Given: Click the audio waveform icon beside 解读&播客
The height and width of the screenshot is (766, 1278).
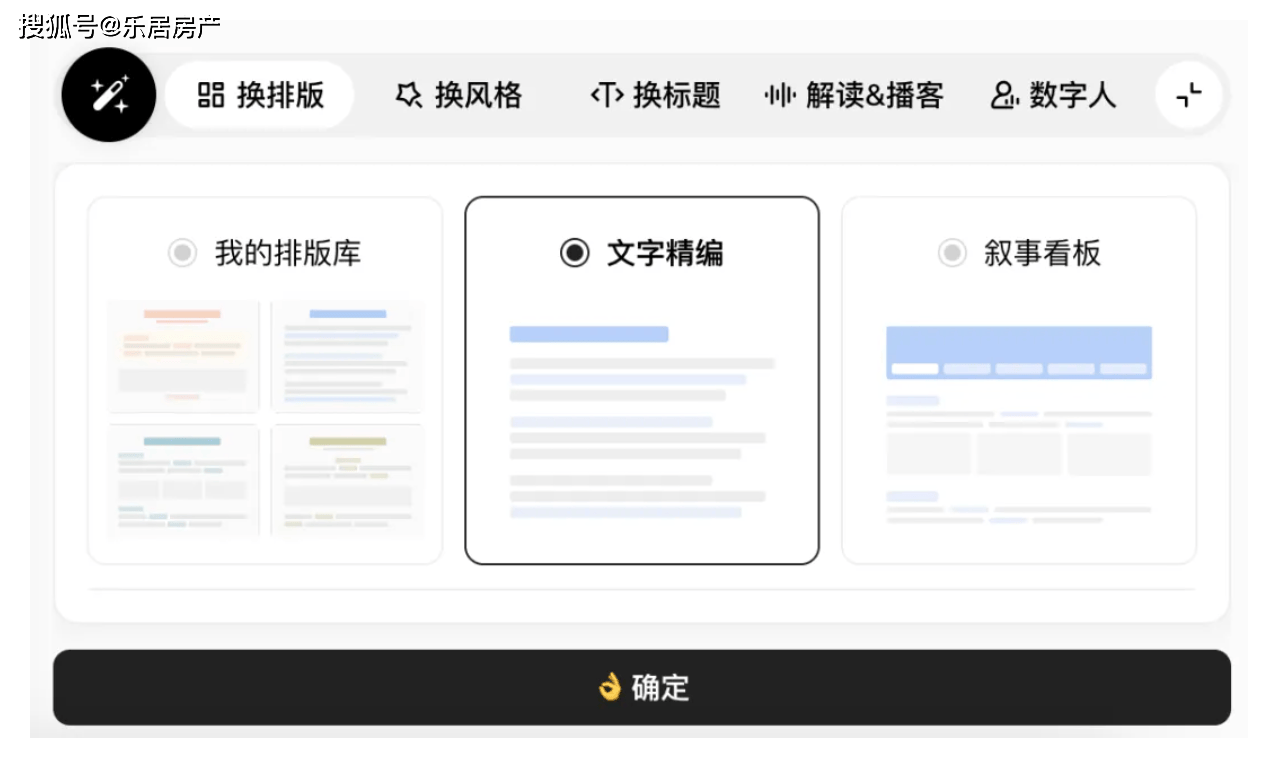Looking at the screenshot, I should coord(779,95).
